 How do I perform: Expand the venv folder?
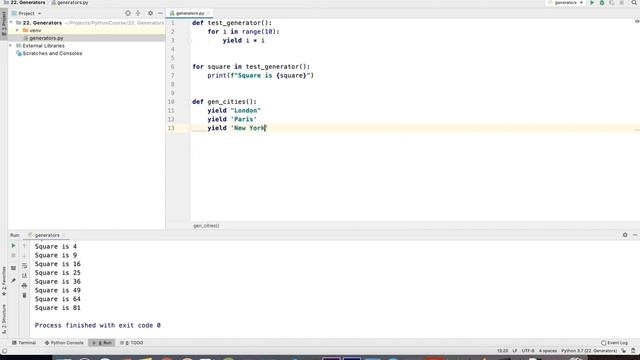point(18,31)
